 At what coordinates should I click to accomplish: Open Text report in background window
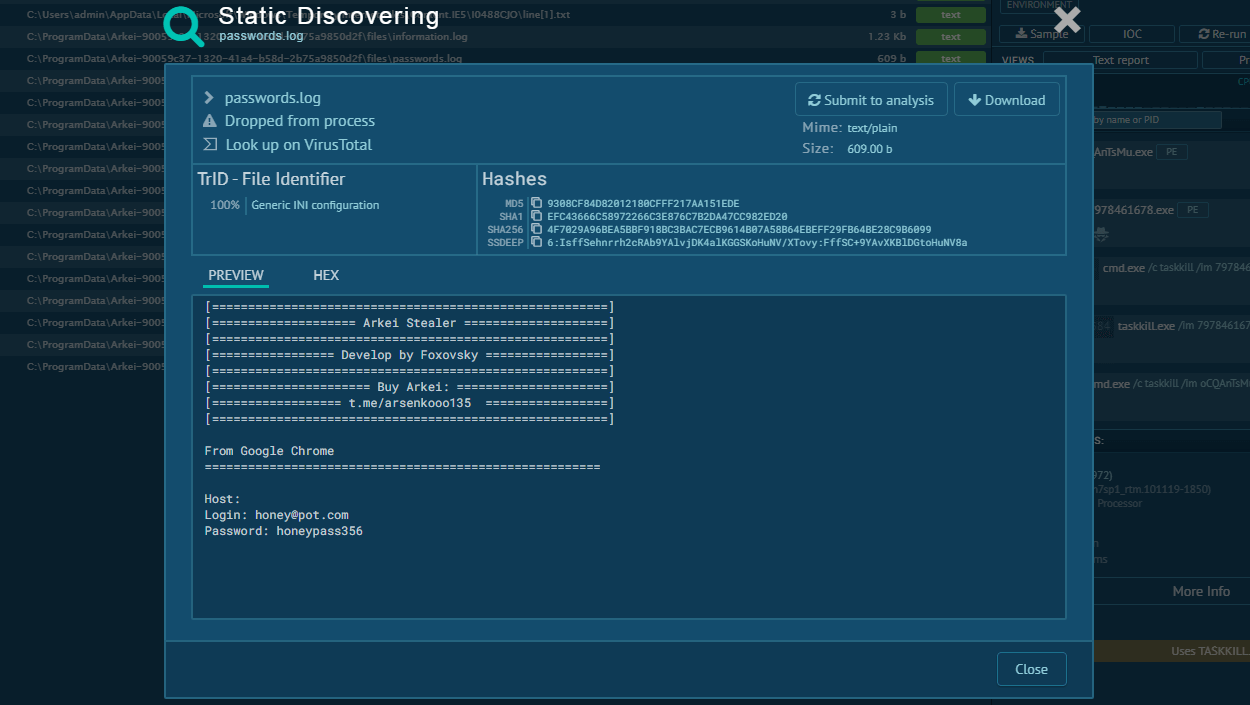tap(1120, 60)
